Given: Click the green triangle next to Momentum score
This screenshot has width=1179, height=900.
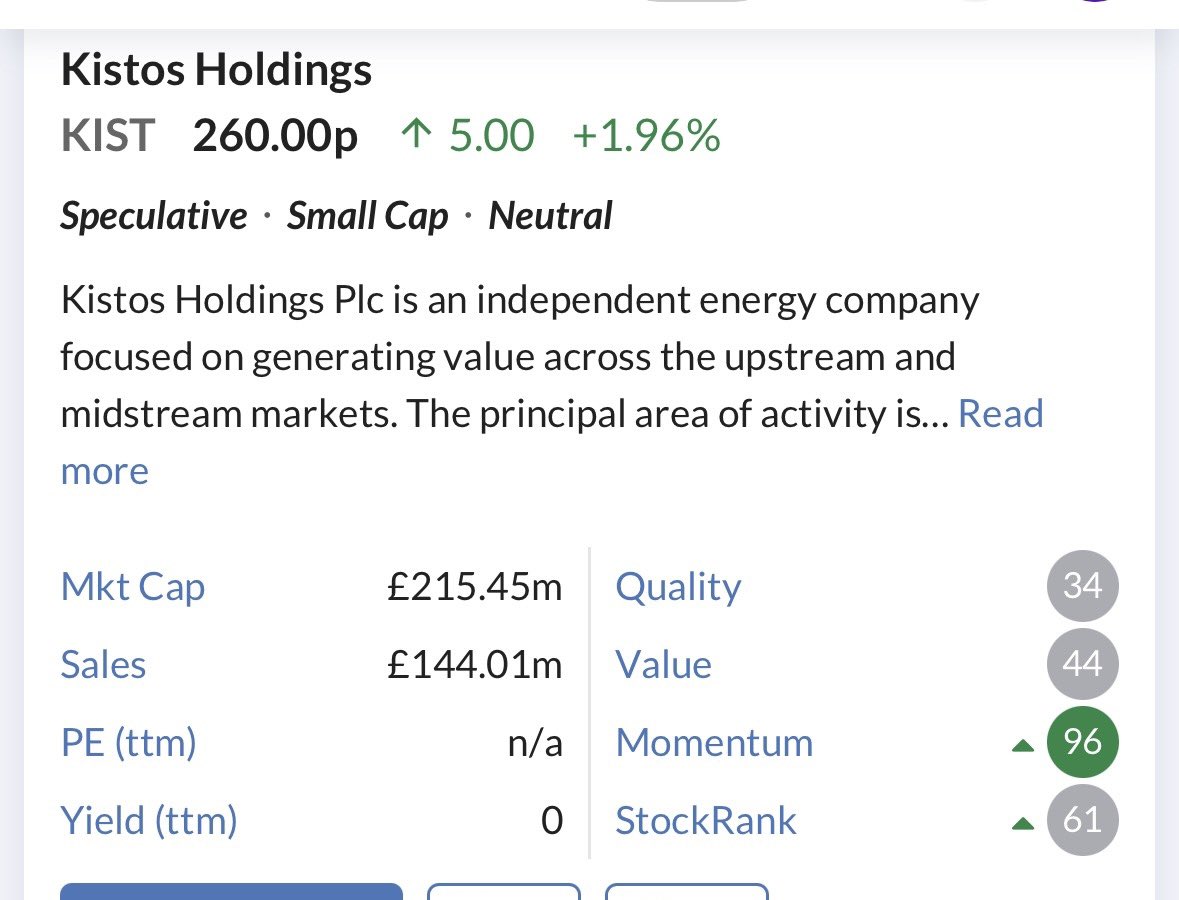Looking at the screenshot, I should pyautogui.click(x=1022, y=745).
